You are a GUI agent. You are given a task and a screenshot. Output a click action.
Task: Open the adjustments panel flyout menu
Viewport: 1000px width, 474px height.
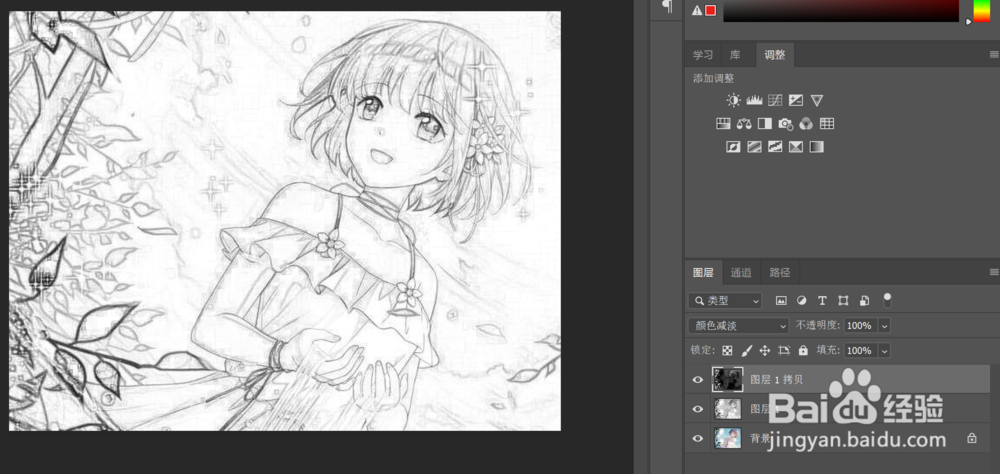pos(994,56)
